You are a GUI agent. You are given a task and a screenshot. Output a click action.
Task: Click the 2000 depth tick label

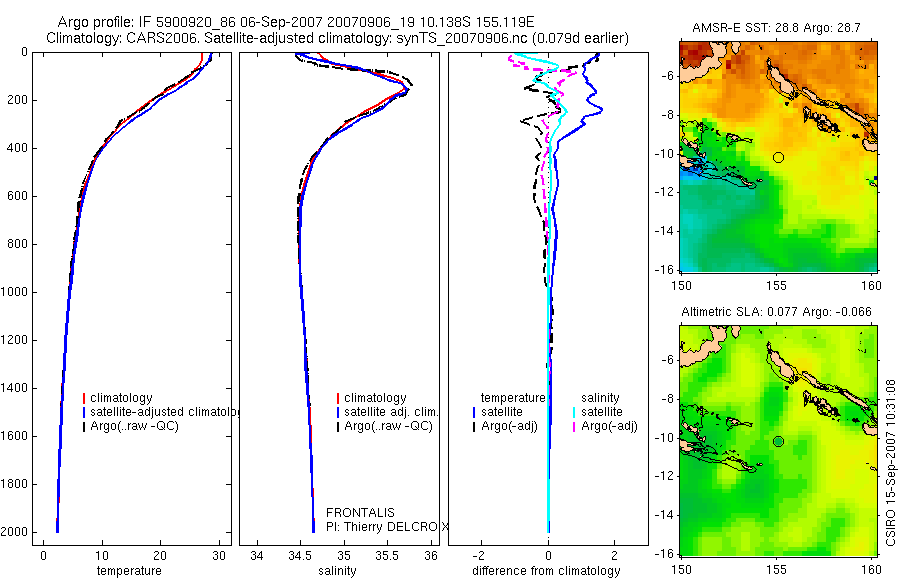14,532
